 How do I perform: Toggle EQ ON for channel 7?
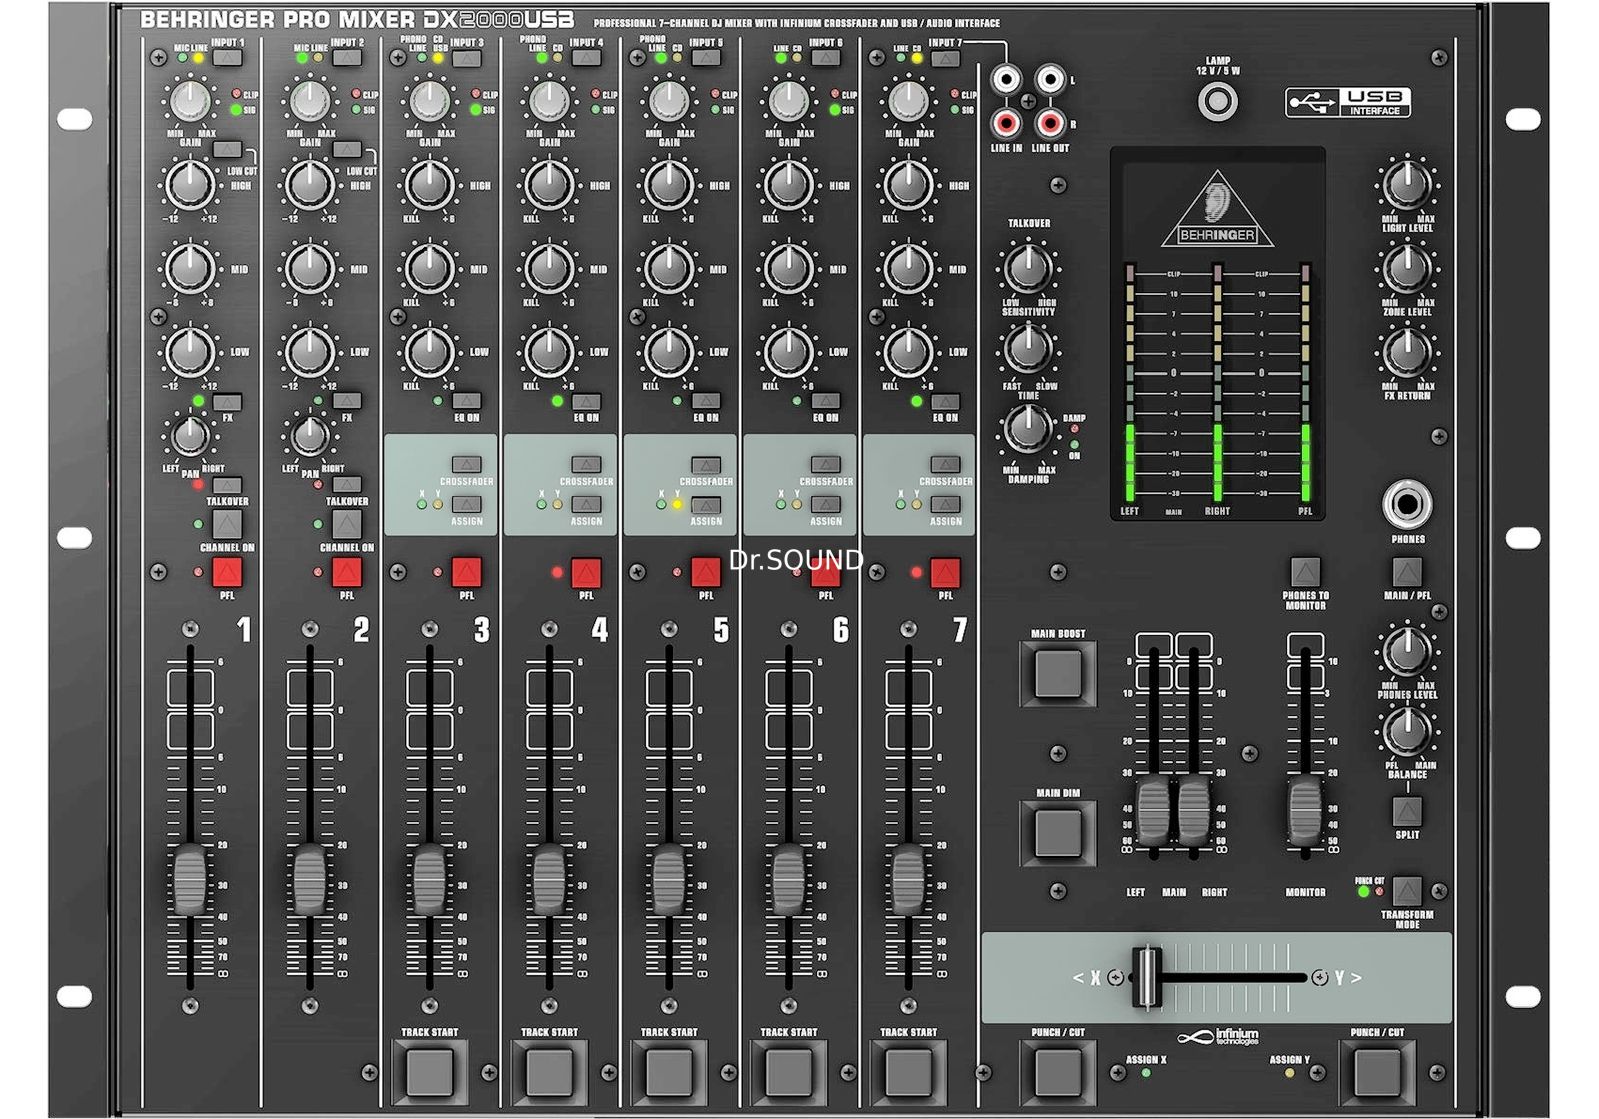coord(945,402)
